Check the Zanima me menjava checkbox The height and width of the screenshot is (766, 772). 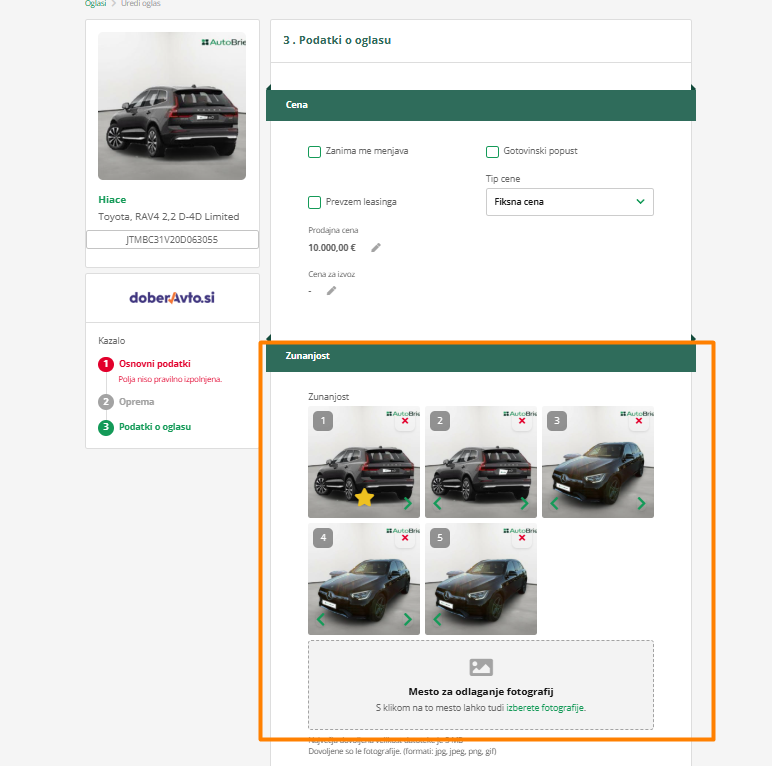(314, 152)
